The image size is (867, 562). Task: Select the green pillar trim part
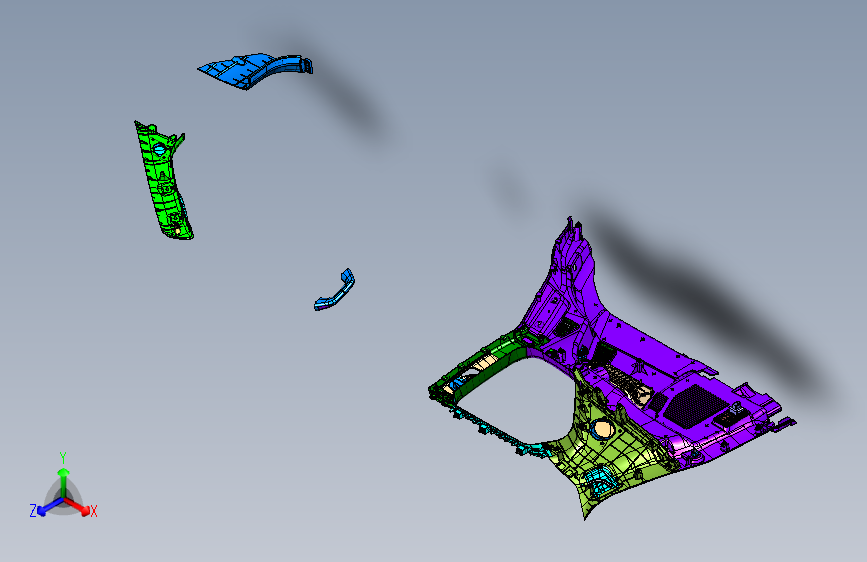(163, 181)
